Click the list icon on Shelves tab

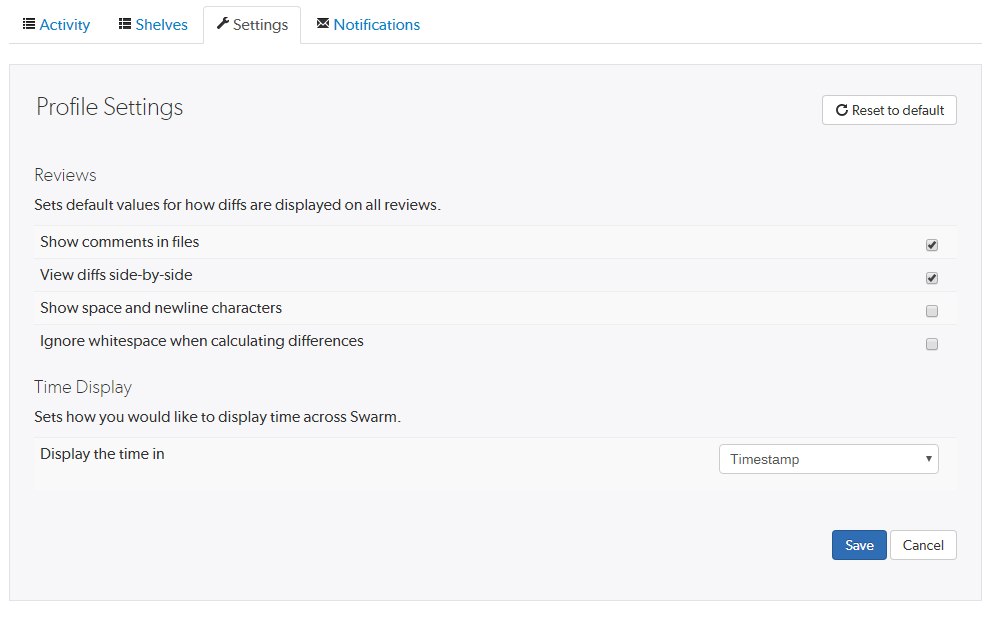[122, 23]
